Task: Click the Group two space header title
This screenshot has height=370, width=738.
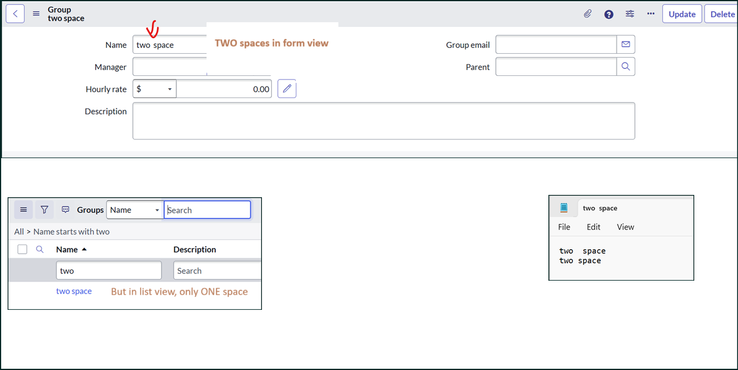Action: pos(66,14)
